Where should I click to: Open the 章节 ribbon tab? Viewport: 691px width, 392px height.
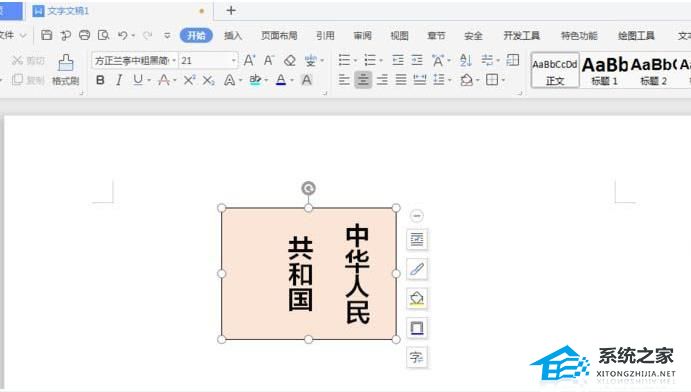pos(436,36)
